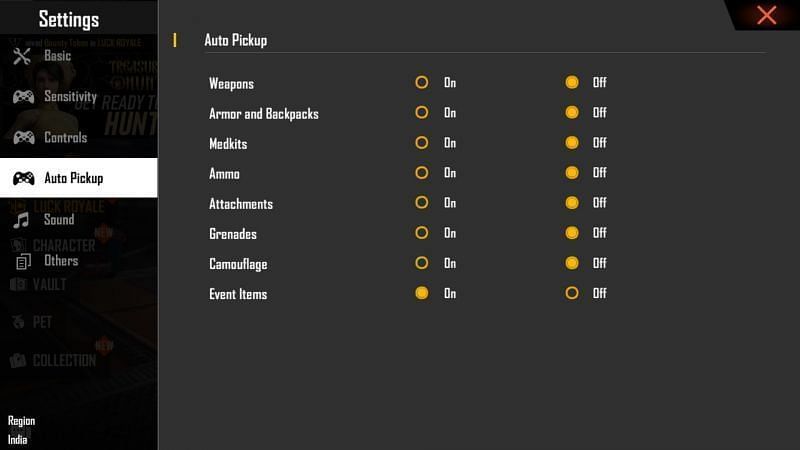
Task: Go to the Others settings tab
Action: [60, 261]
